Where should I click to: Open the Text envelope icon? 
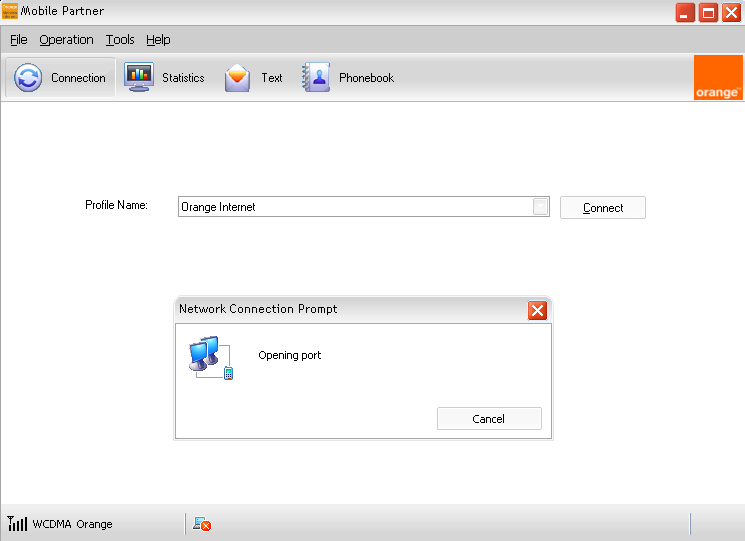(237, 77)
